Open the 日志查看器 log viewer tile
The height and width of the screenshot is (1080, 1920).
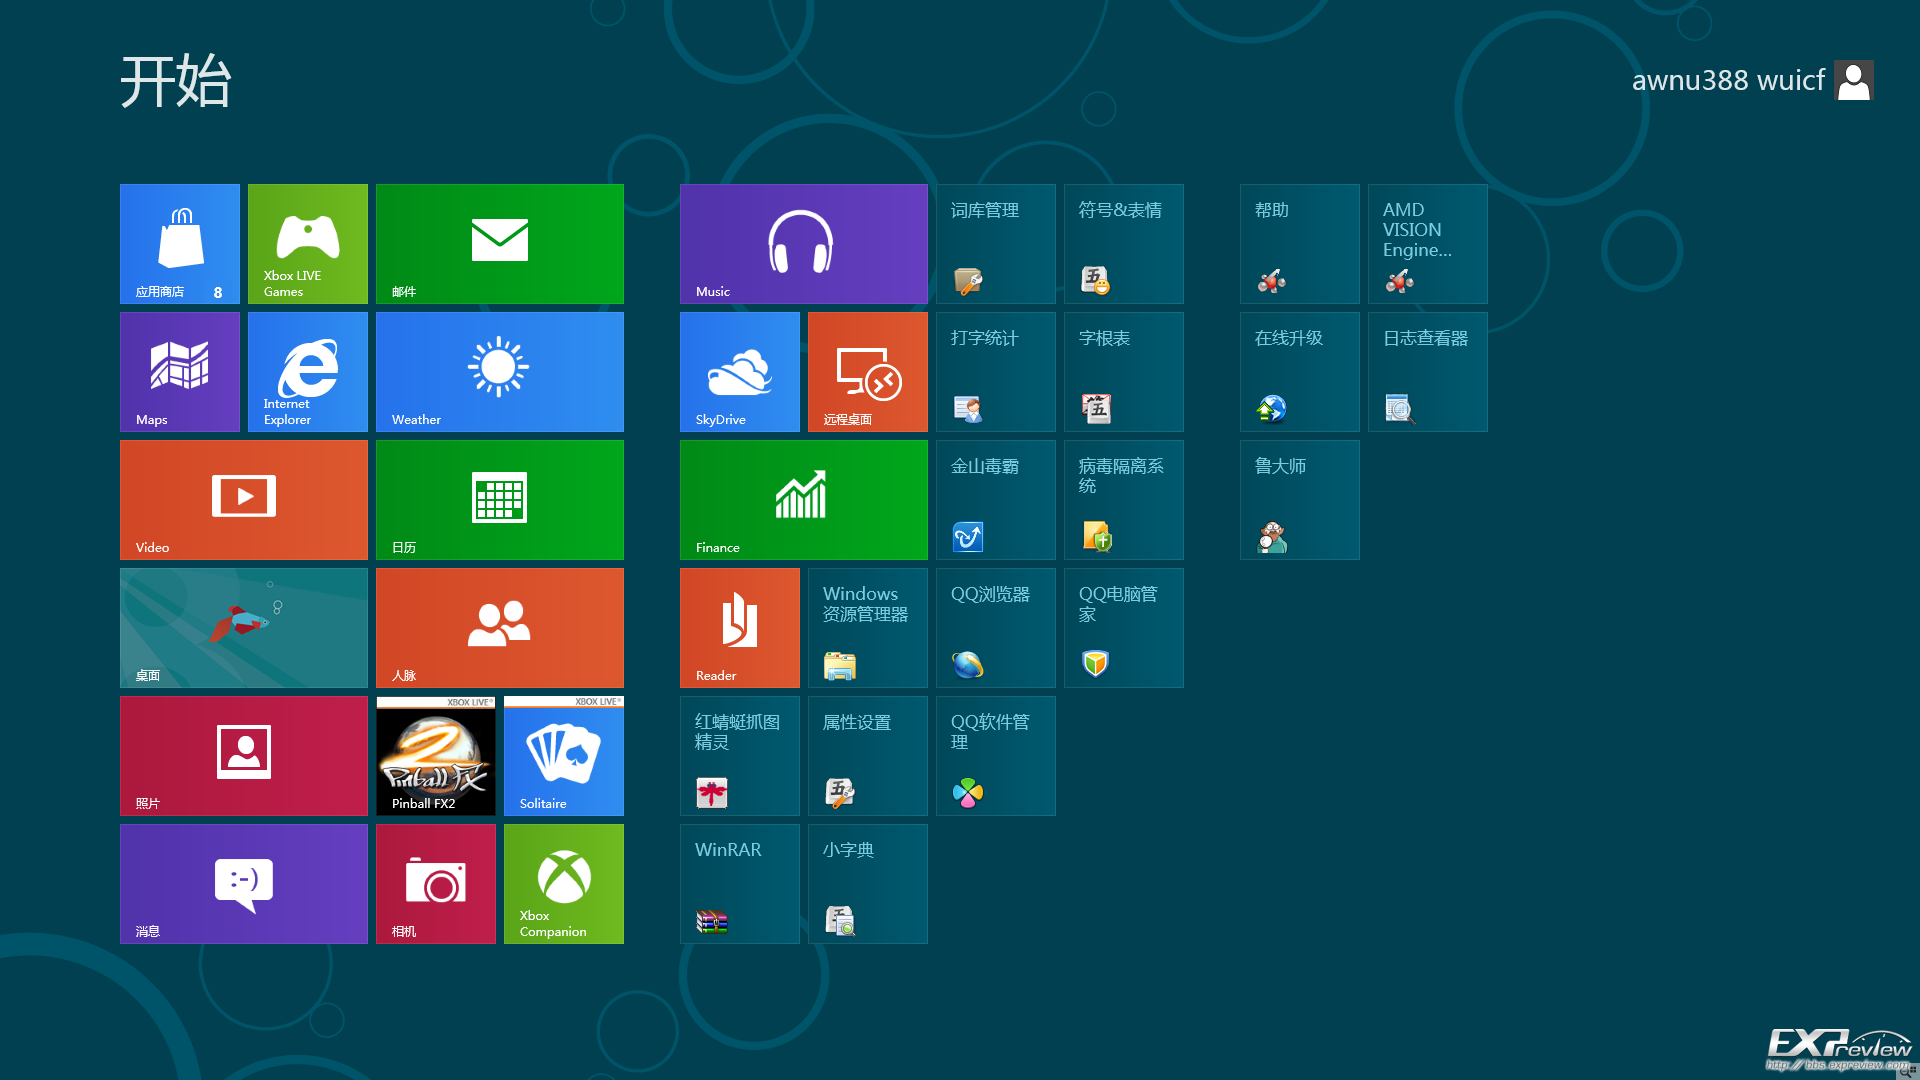pos(1428,372)
